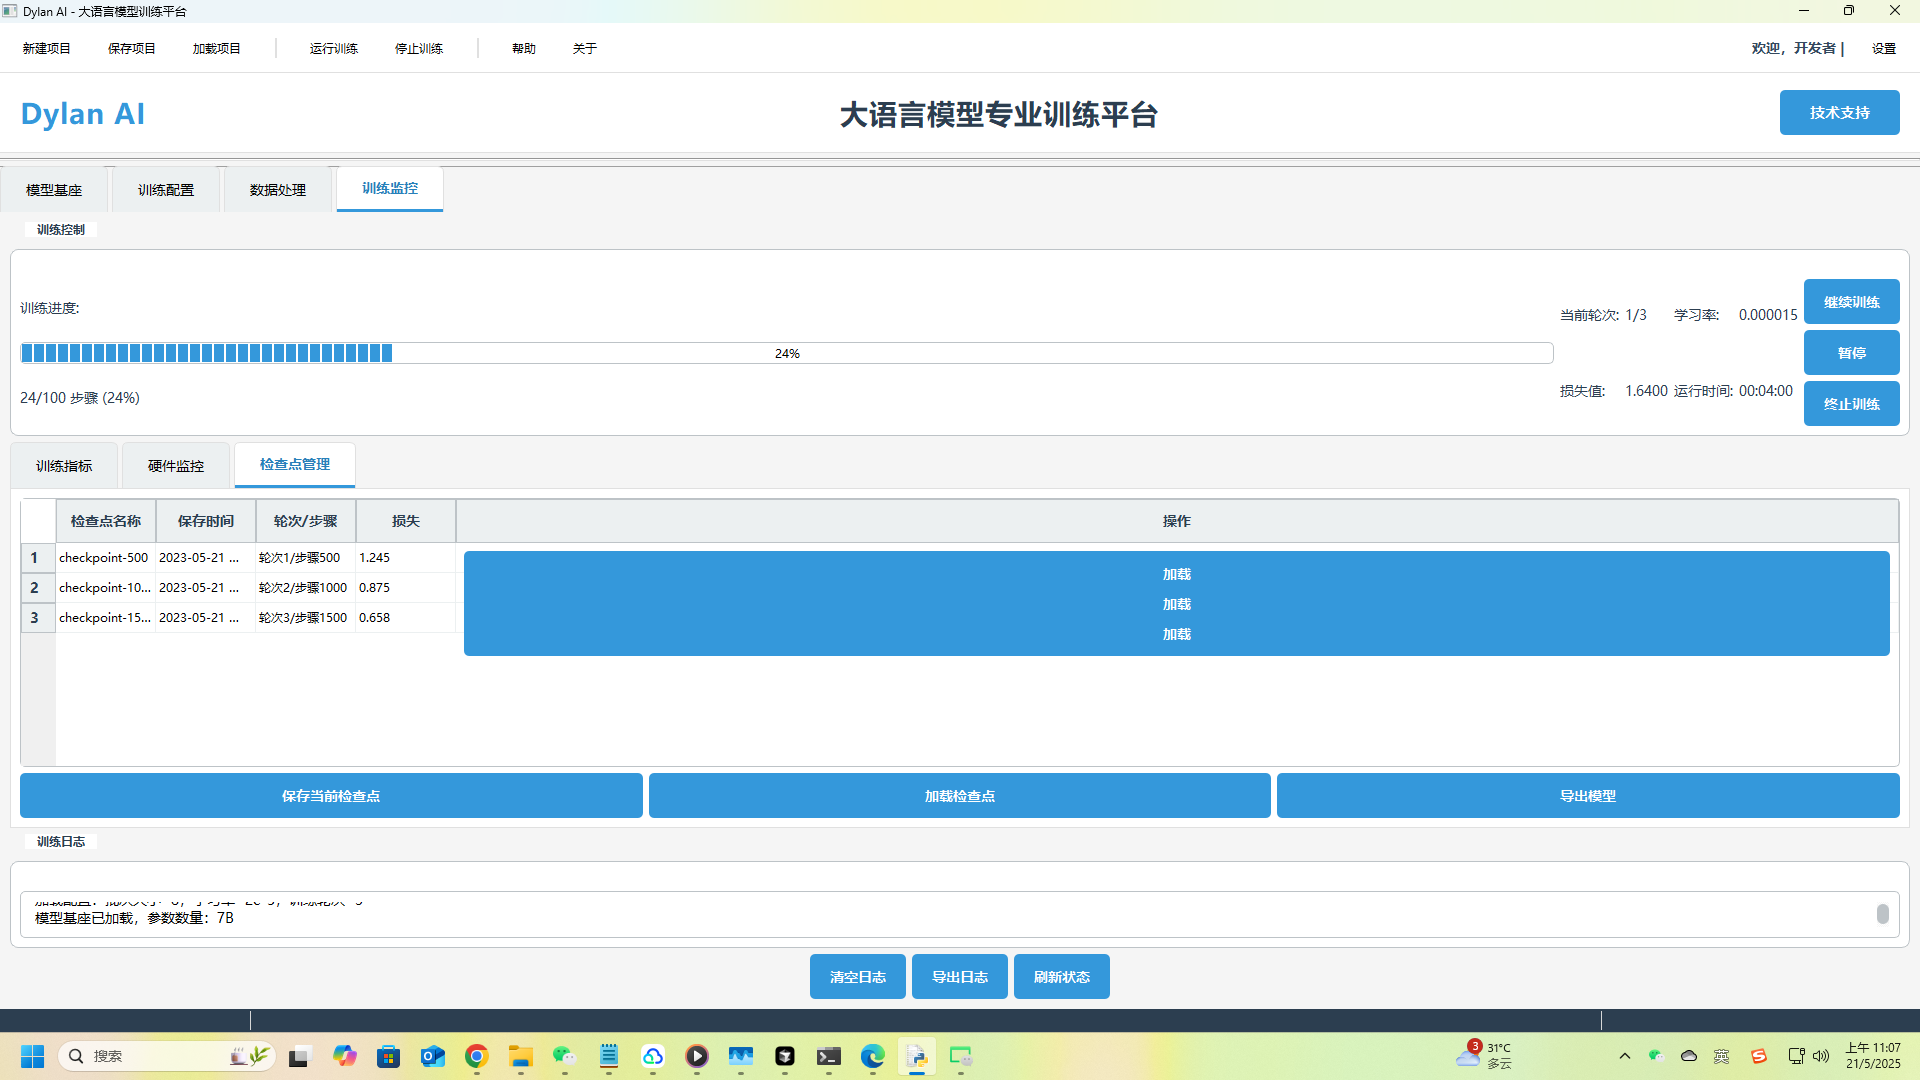
Task: Open the 训练配置 tab
Action: tap(166, 190)
